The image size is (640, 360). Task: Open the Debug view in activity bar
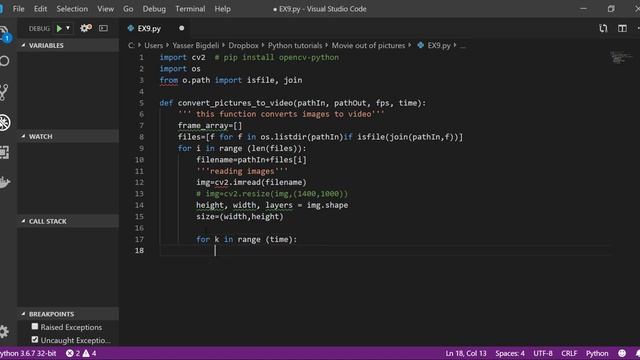[x=4, y=122]
